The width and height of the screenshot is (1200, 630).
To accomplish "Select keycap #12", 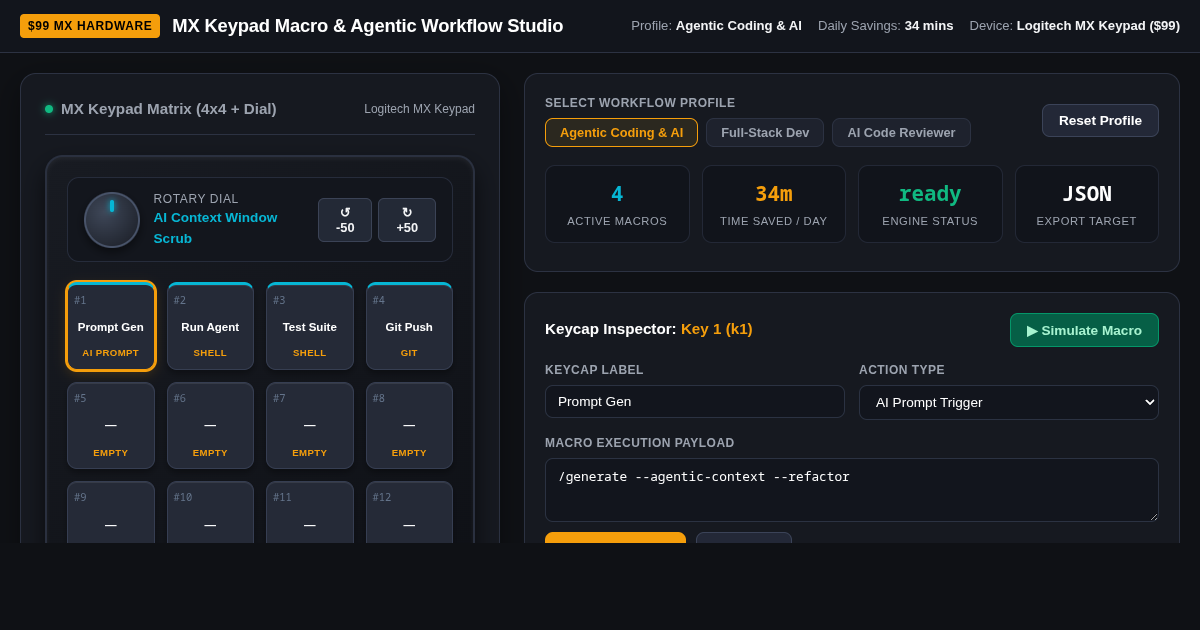I will pos(409,512).
